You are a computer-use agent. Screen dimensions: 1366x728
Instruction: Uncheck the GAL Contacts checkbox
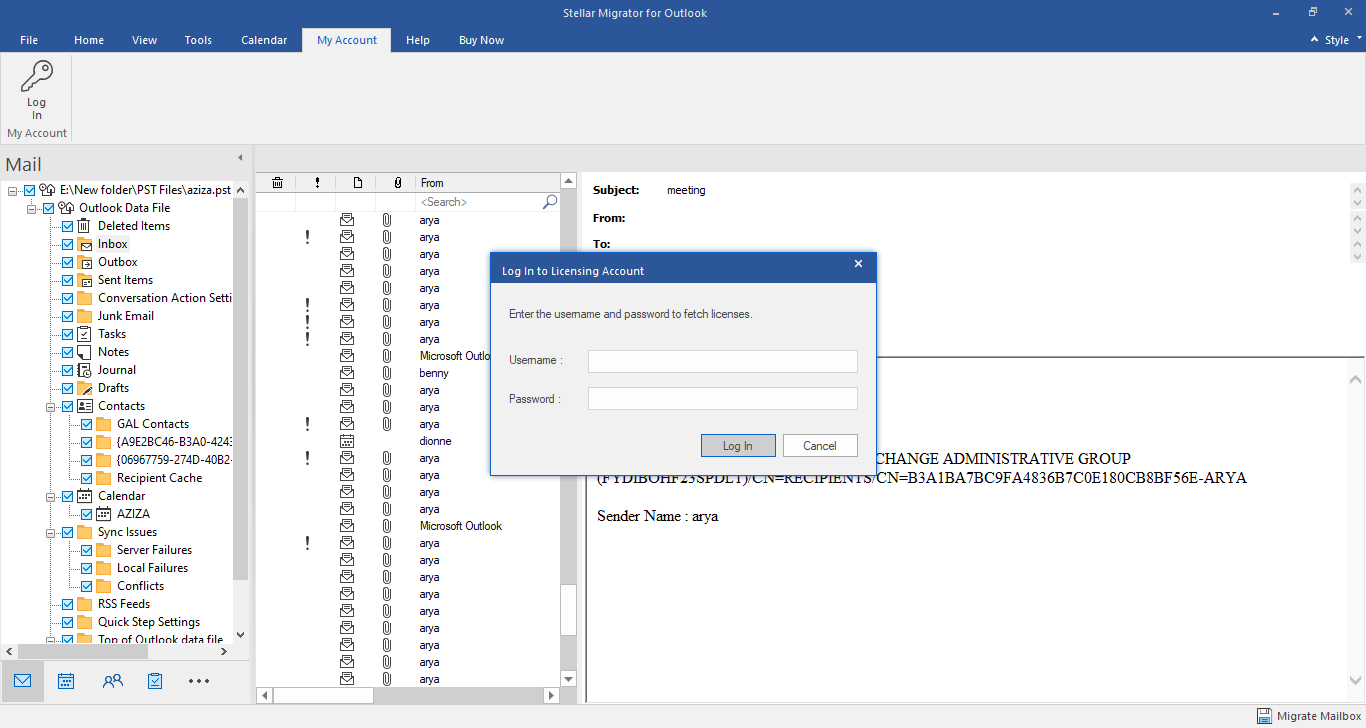87,424
